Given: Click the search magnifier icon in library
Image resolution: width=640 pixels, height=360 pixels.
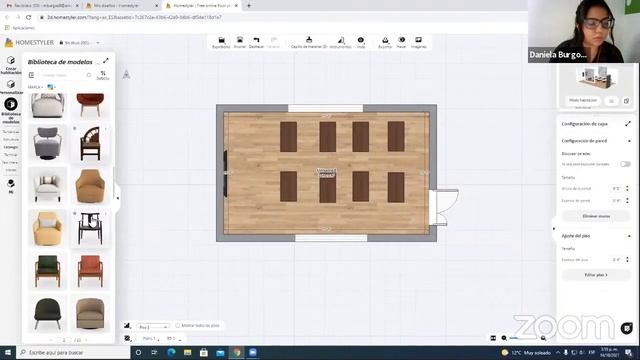Looking at the screenshot, I should point(89,75).
